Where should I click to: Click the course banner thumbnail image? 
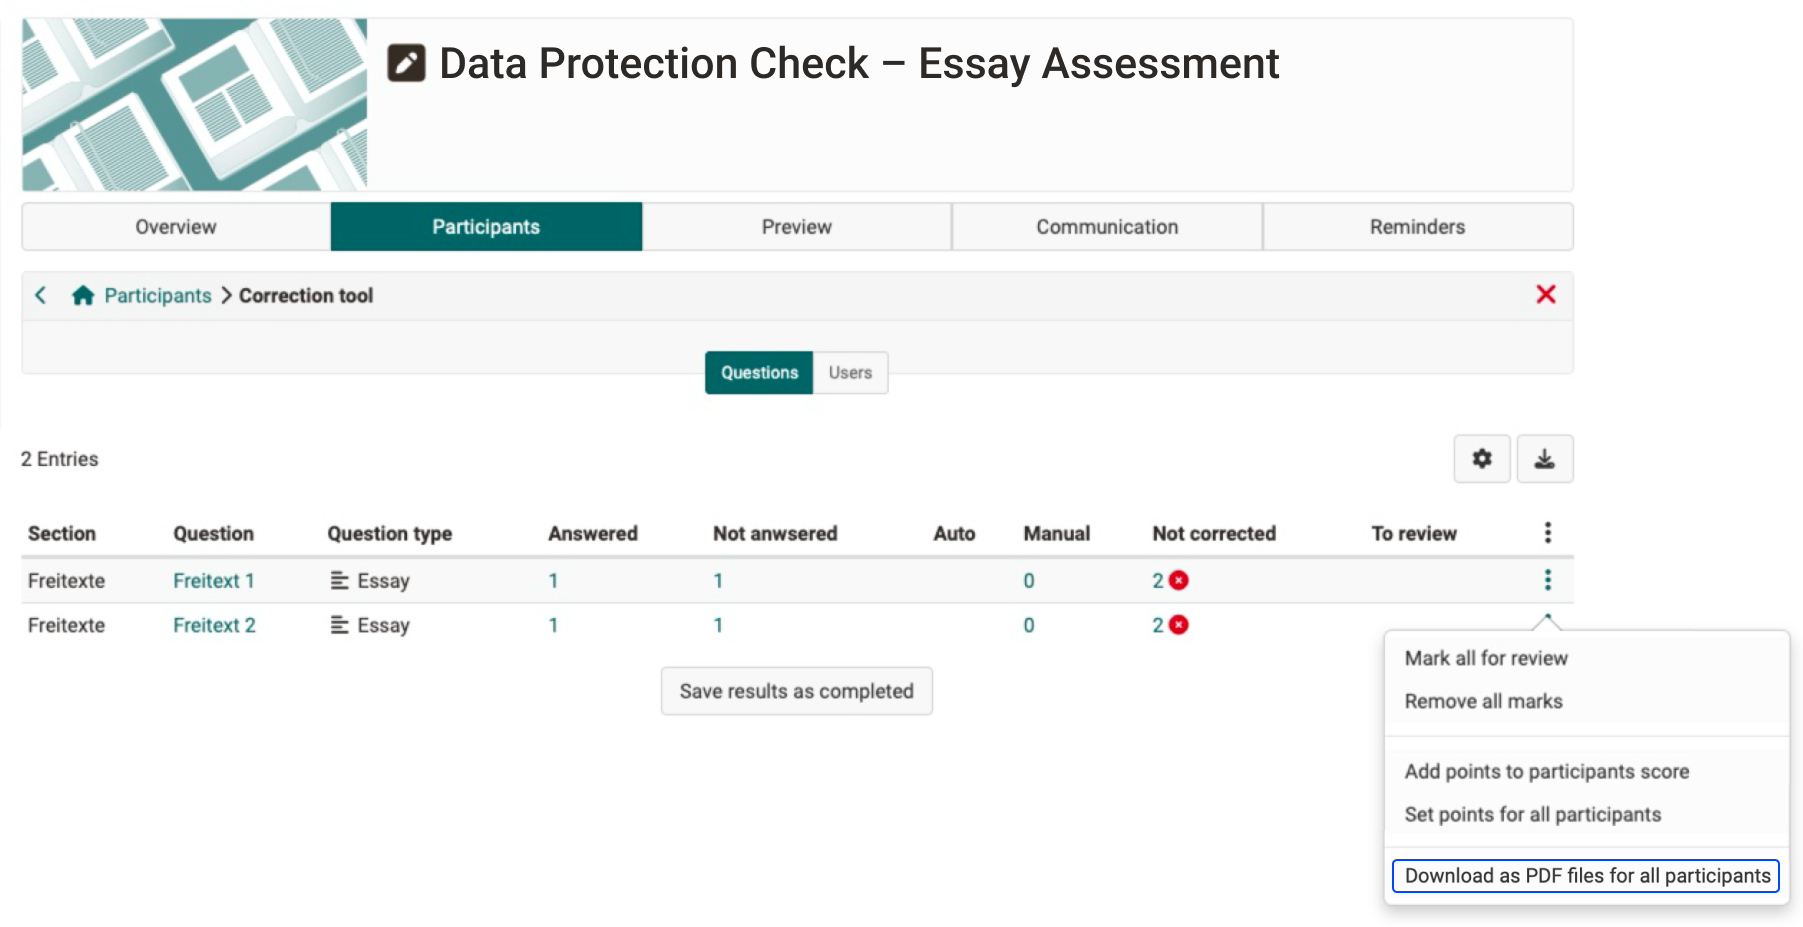(195, 105)
